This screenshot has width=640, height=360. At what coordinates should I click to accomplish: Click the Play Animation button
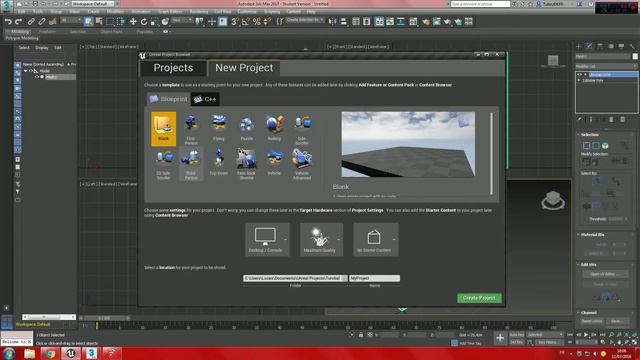pyautogui.click(x=586, y=335)
